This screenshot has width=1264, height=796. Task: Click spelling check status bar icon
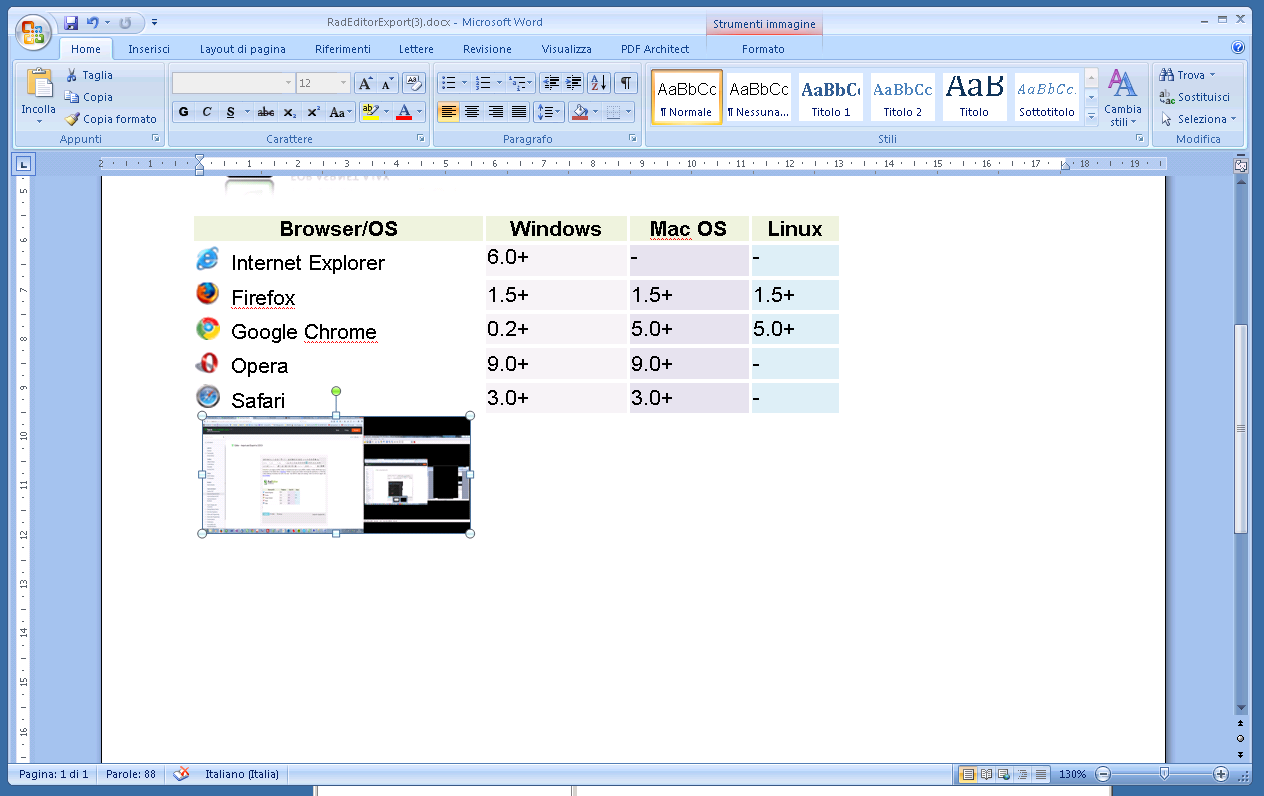pyautogui.click(x=182, y=774)
